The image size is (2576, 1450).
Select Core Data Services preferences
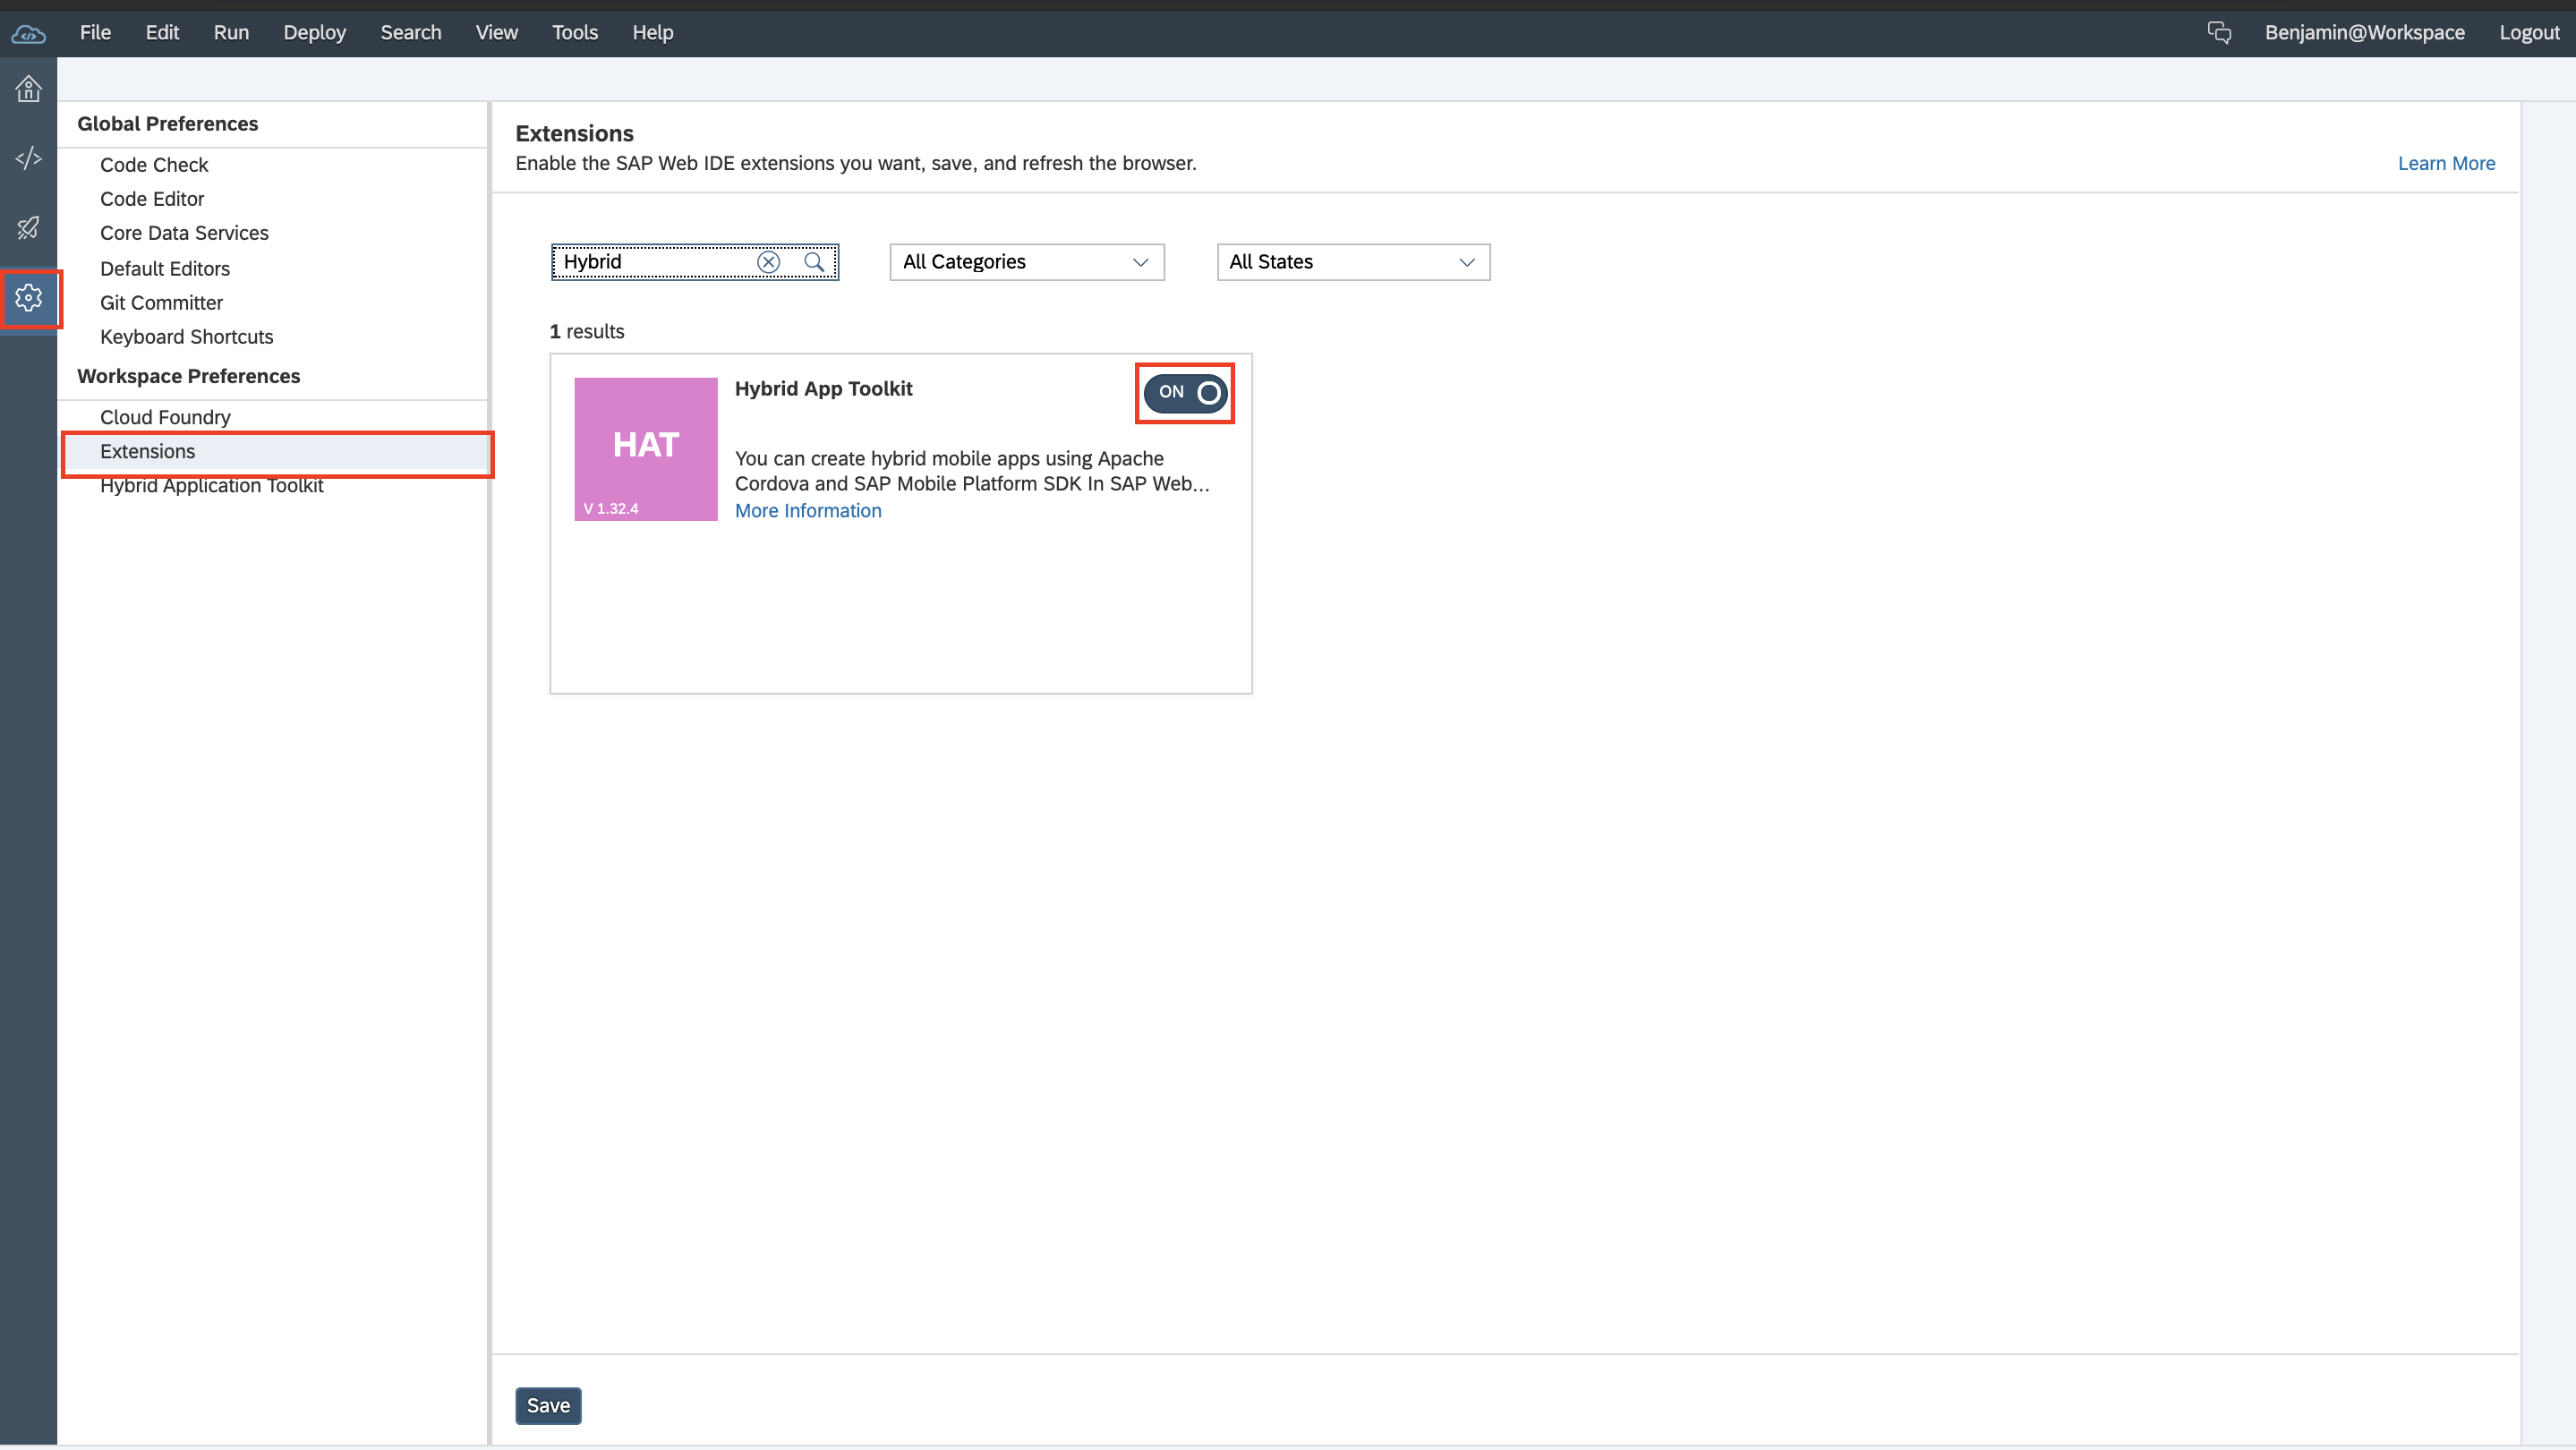point(184,233)
